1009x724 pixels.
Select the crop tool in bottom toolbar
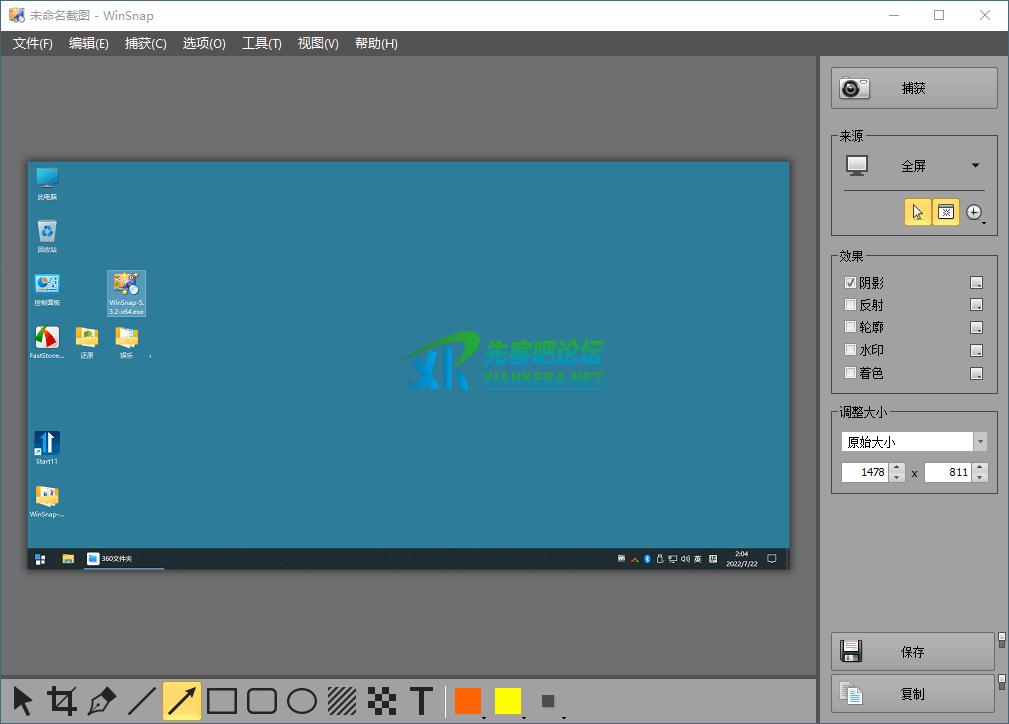(x=62, y=701)
